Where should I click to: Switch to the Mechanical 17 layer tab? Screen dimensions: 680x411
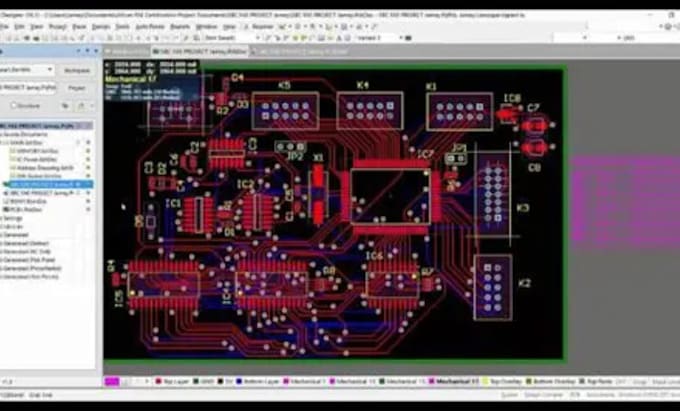point(454,382)
